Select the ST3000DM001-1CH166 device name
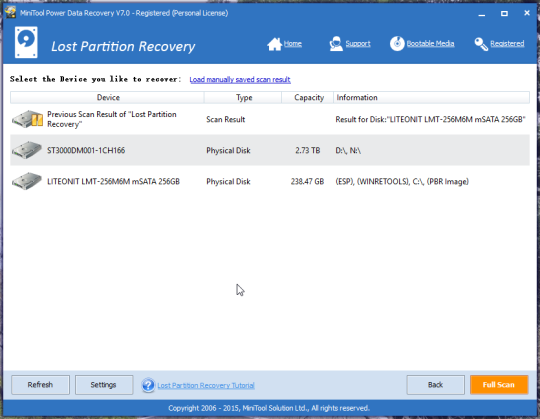This screenshot has height=419, width=540. pos(86,150)
